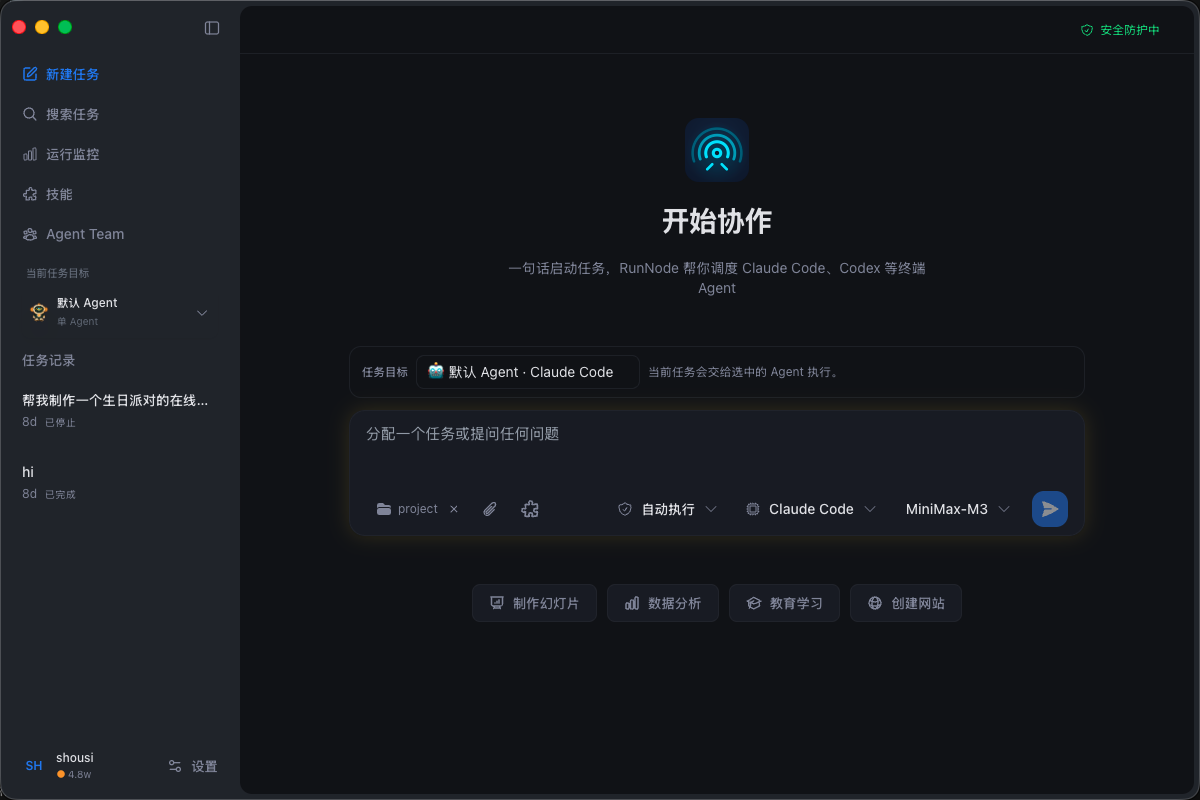Click the shousi username

[x=75, y=758]
